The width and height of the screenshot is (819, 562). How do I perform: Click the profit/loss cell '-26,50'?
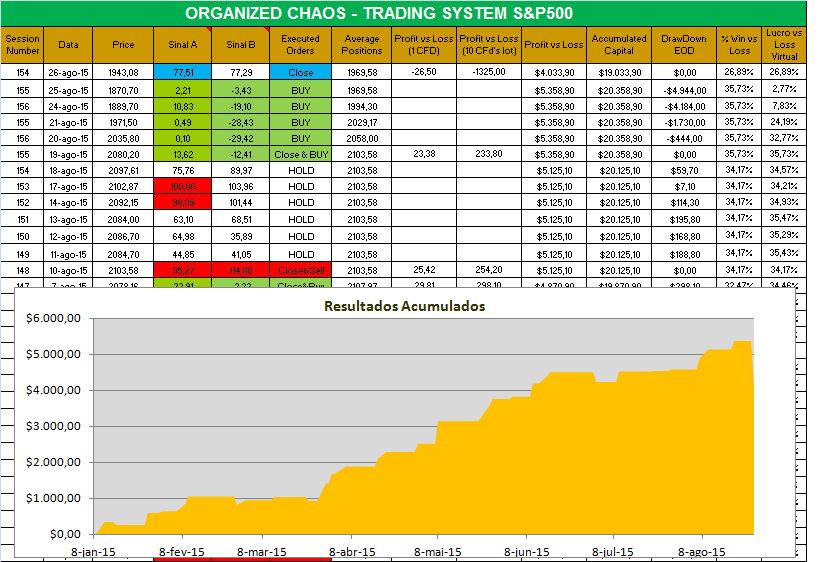click(424, 72)
